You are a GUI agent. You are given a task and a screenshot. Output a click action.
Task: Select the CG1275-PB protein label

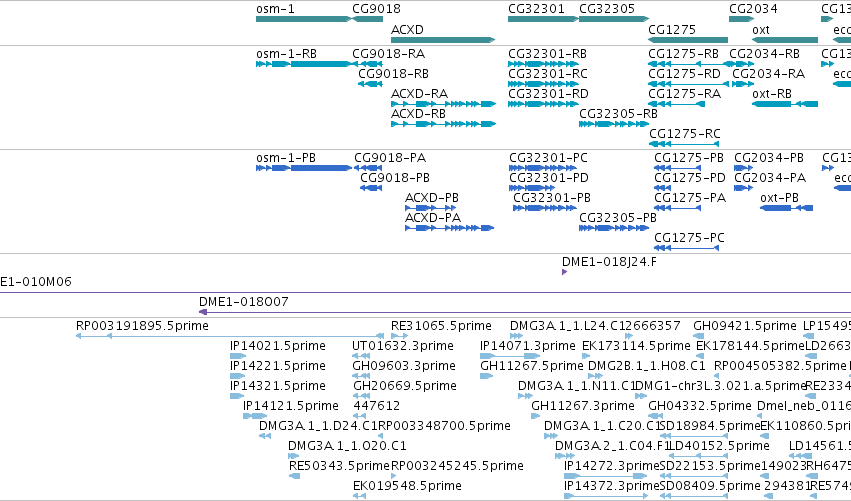pyautogui.click(x=689, y=158)
